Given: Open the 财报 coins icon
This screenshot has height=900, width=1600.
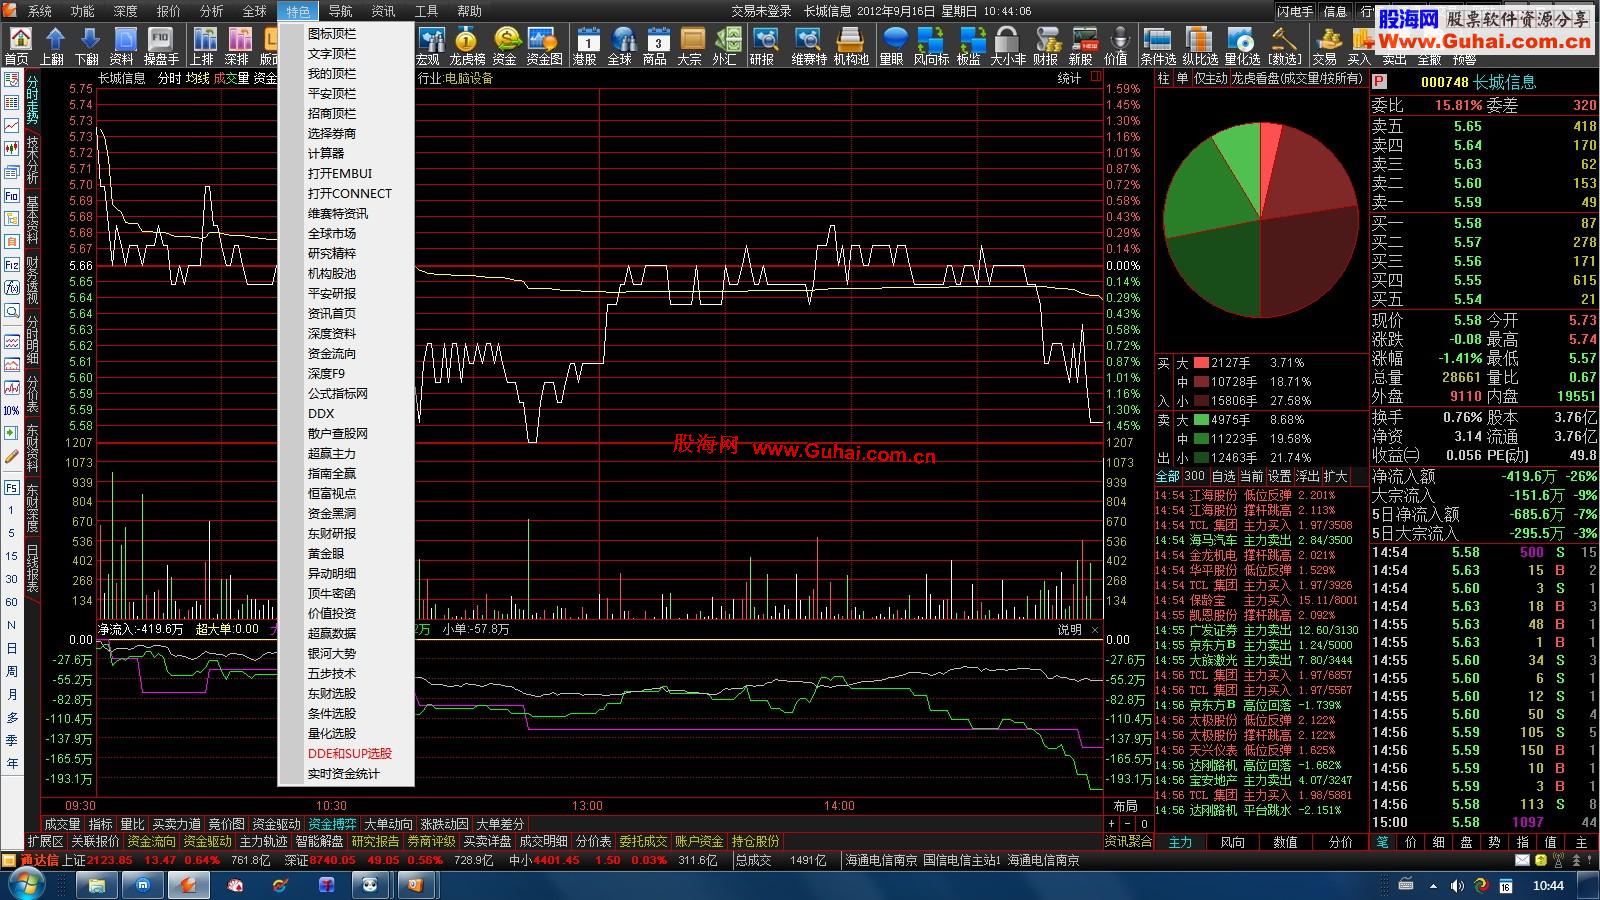Looking at the screenshot, I should (1046, 46).
